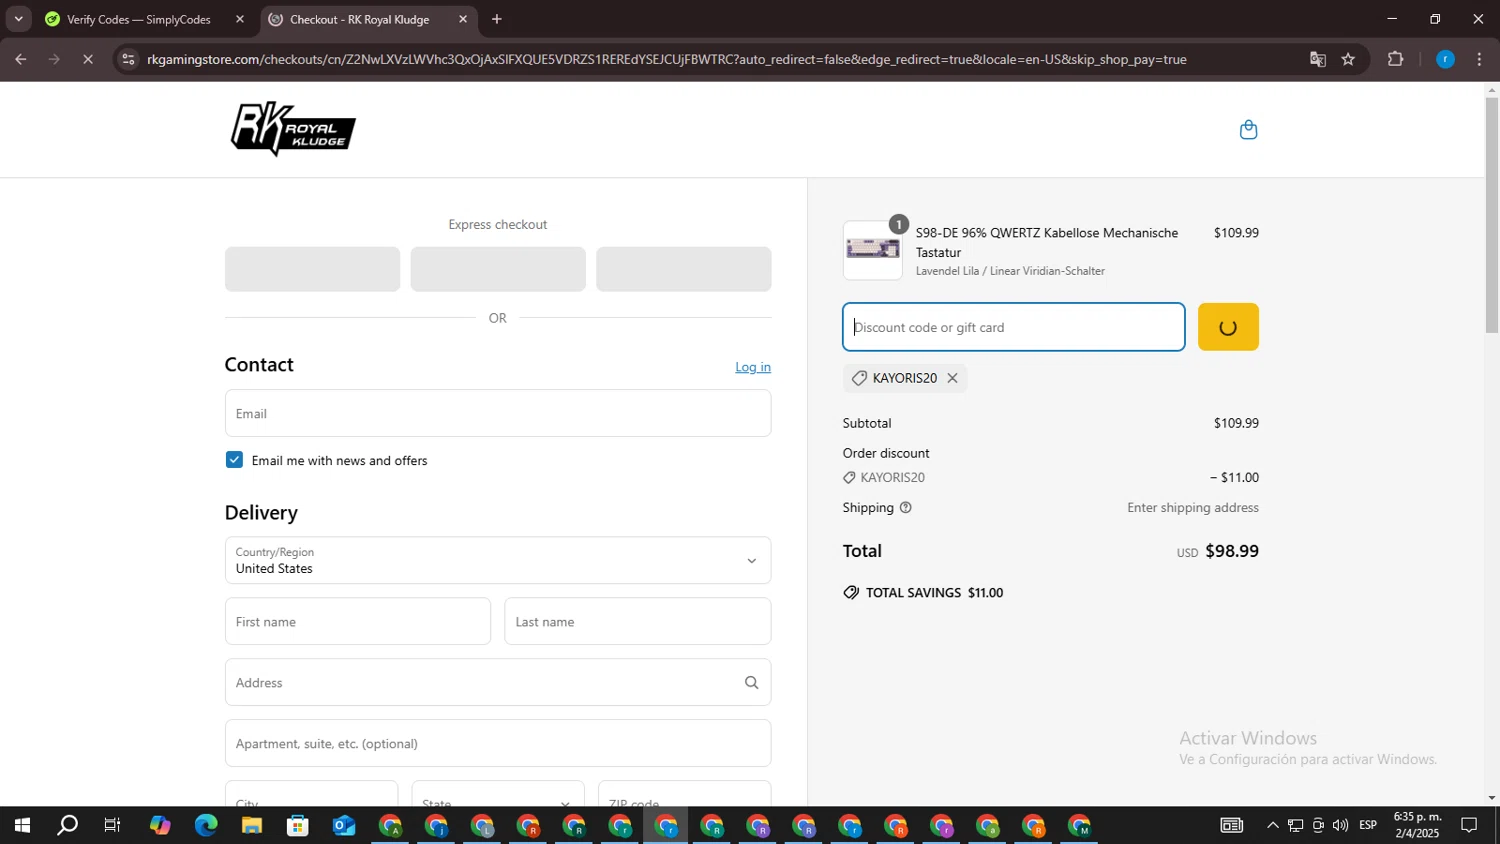The image size is (1500, 844).
Task: Launch Copilot from the taskbar
Action: 160,826
